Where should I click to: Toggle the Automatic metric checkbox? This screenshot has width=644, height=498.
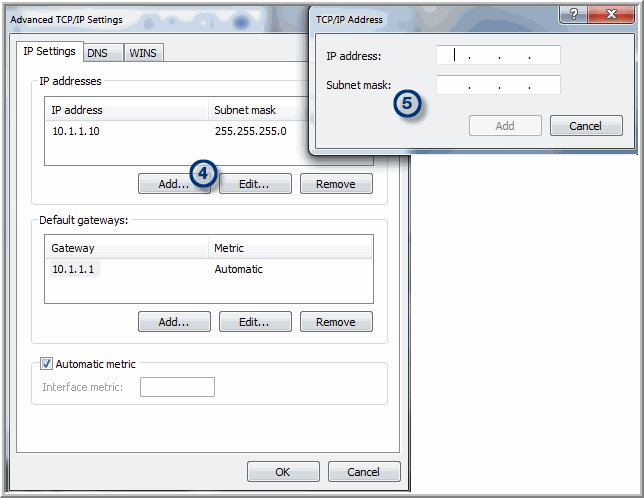(46, 364)
